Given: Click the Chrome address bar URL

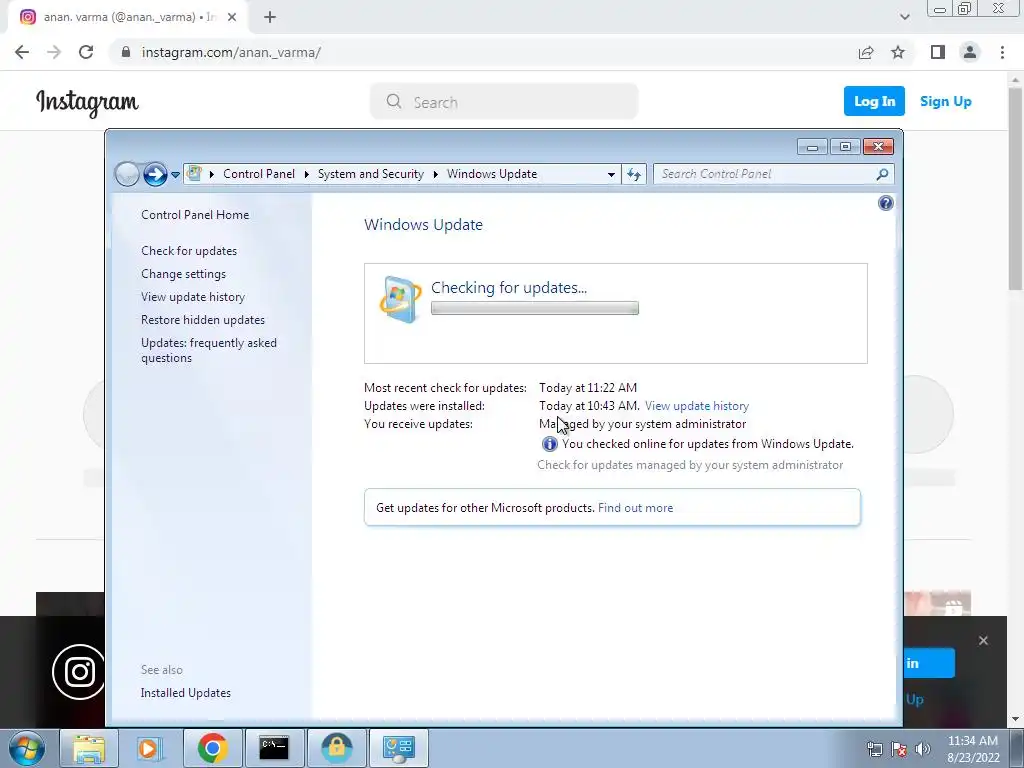Looking at the screenshot, I should pos(231,52).
